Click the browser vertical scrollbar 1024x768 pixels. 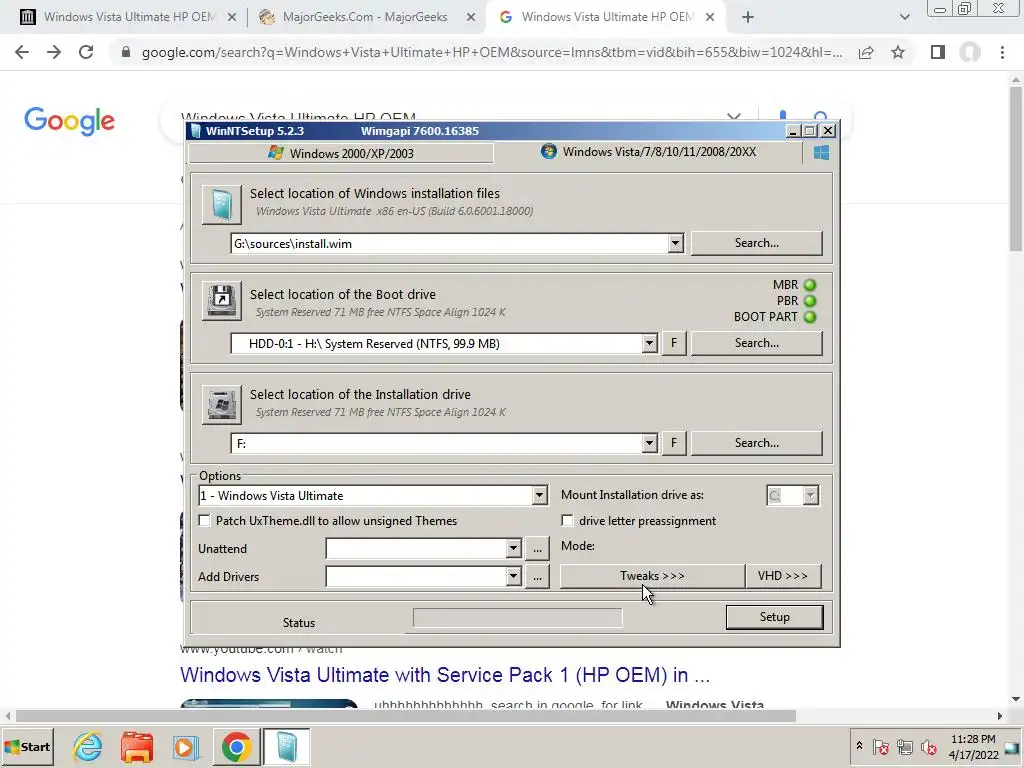(1016, 169)
